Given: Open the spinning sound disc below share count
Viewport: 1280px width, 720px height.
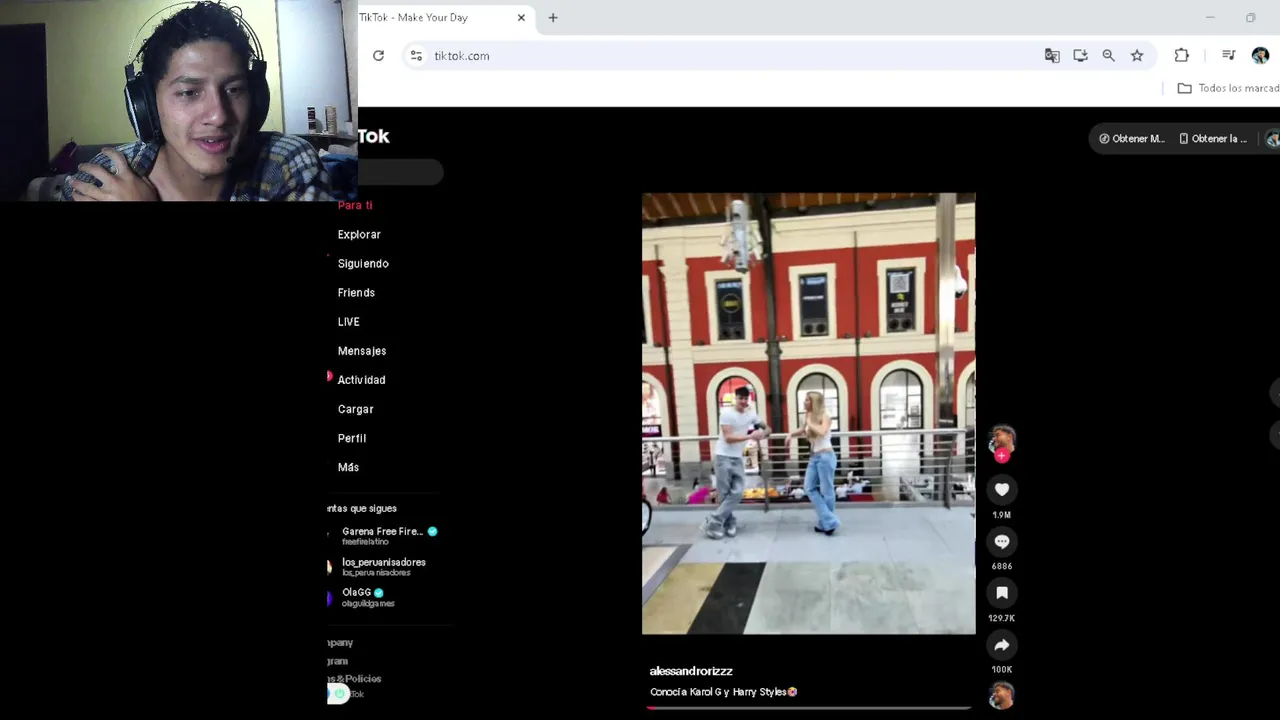Looking at the screenshot, I should coord(1001,695).
